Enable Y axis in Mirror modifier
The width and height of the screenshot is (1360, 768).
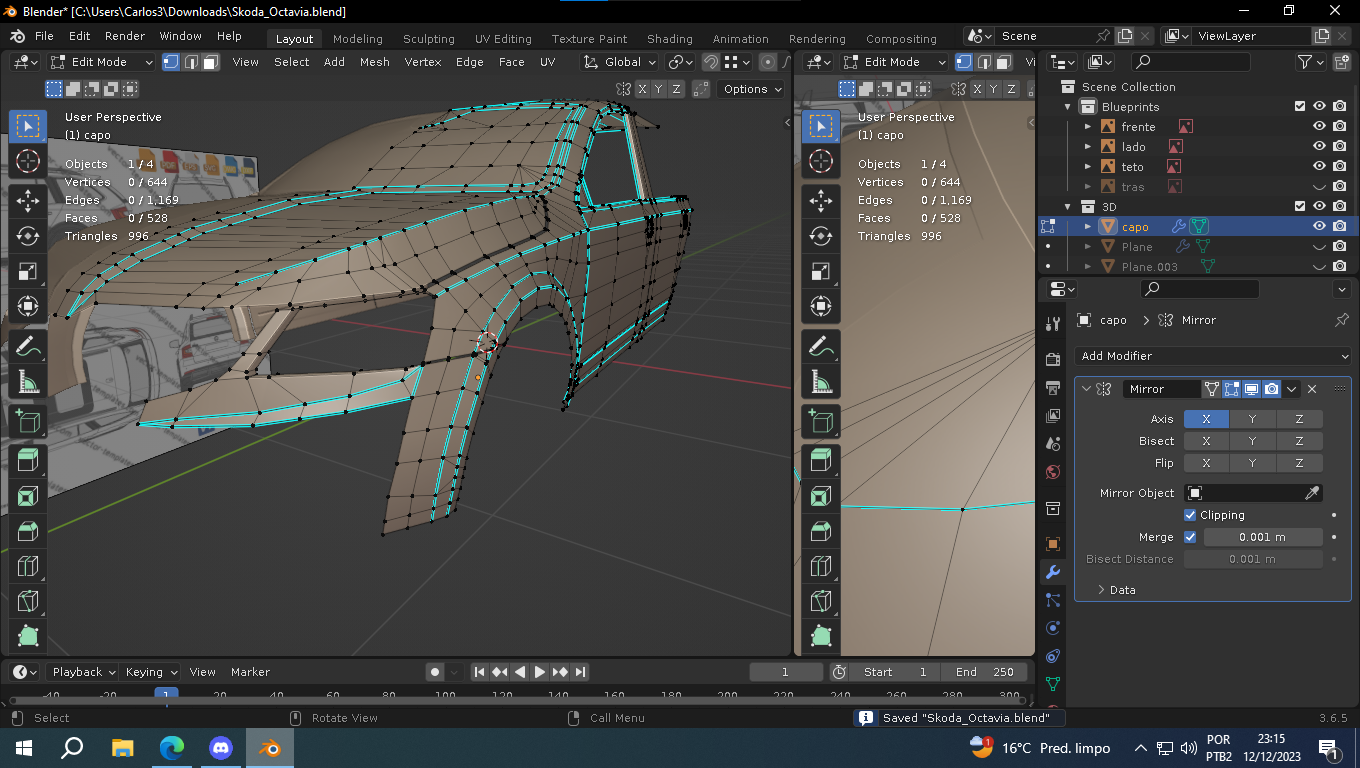click(x=1252, y=419)
